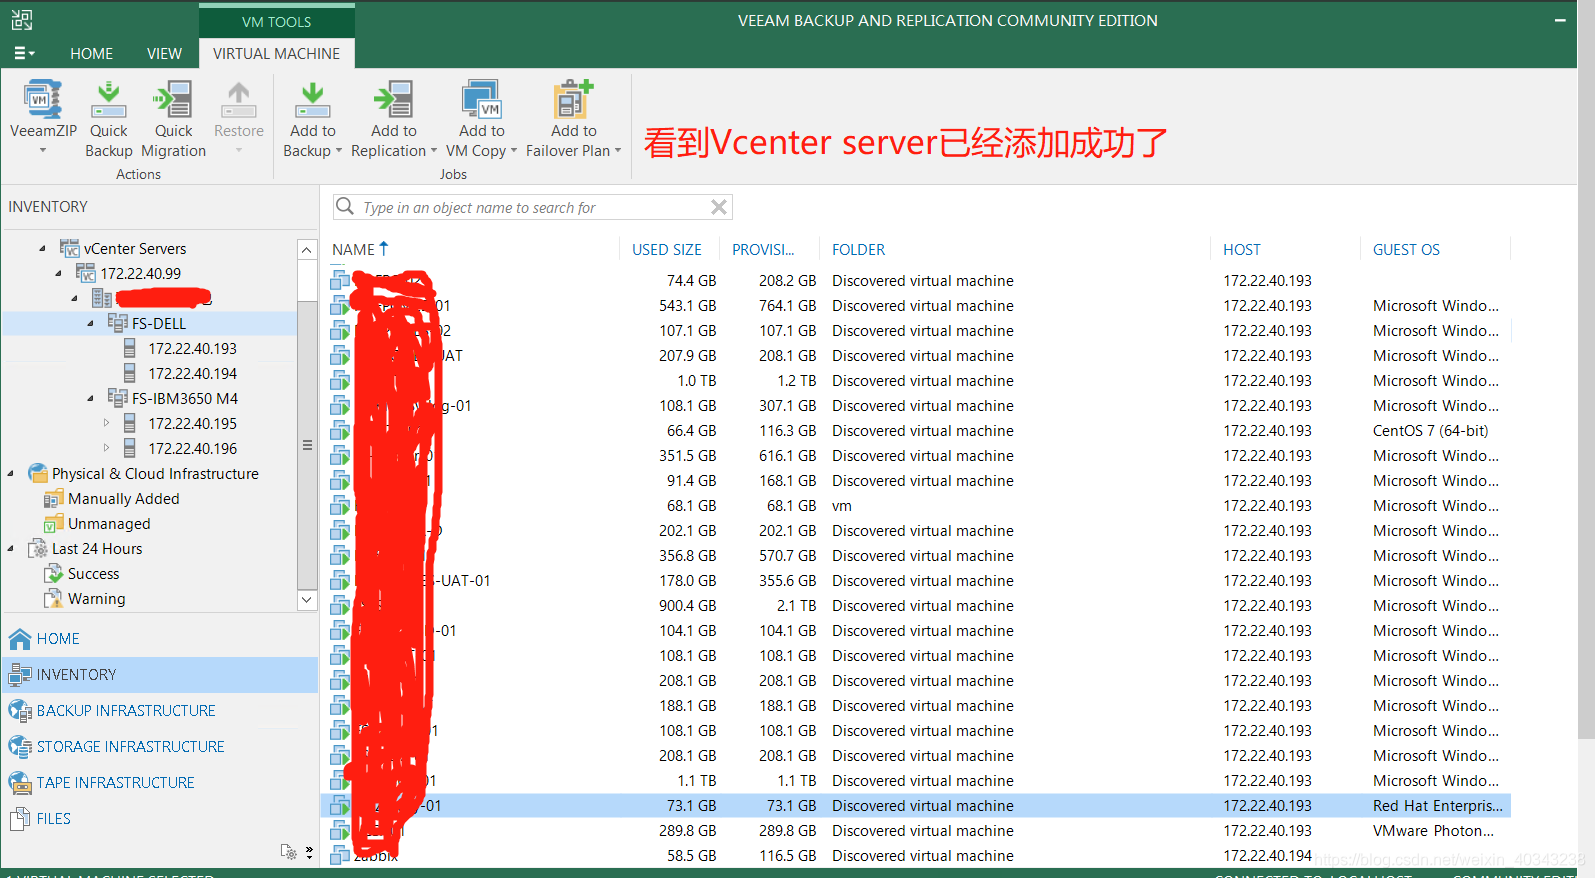Open the HOME ribbon tab
Image resolution: width=1595 pixels, height=878 pixels.
click(x=91, y=53)
